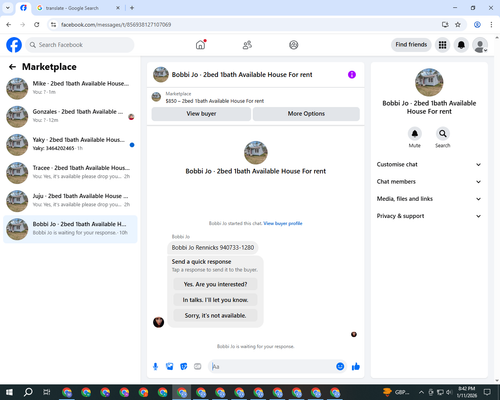Send quick reply 'Sorry, it's not available.'
This screenshot has width=500, height=400.
[215, 316]
